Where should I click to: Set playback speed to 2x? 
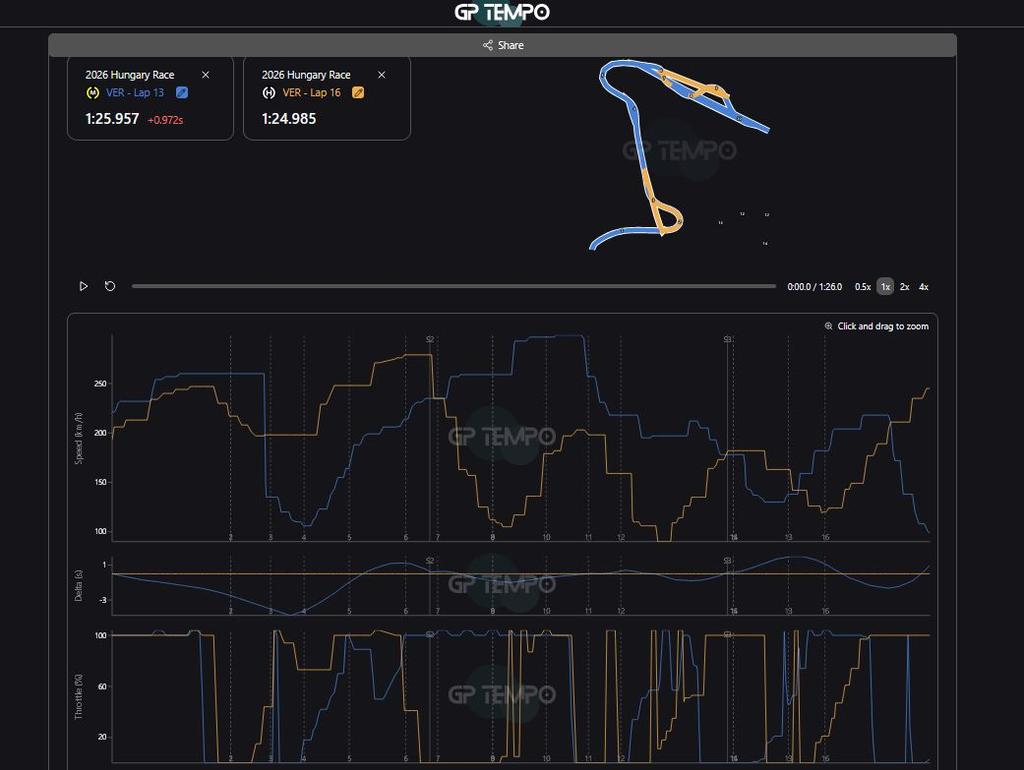coord(904,287)
